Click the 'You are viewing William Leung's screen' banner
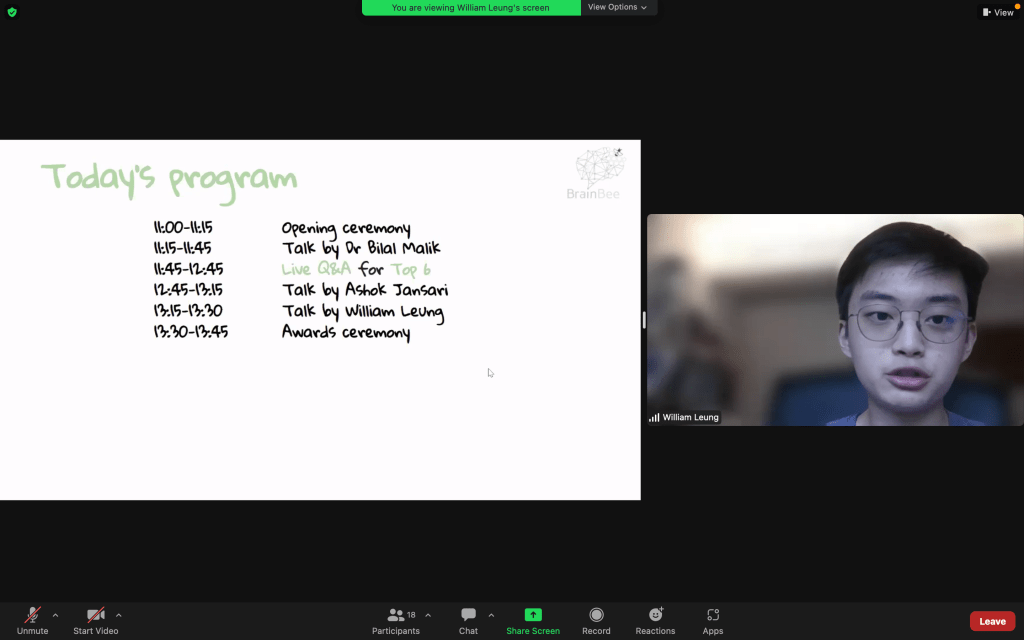 (470, 7)
